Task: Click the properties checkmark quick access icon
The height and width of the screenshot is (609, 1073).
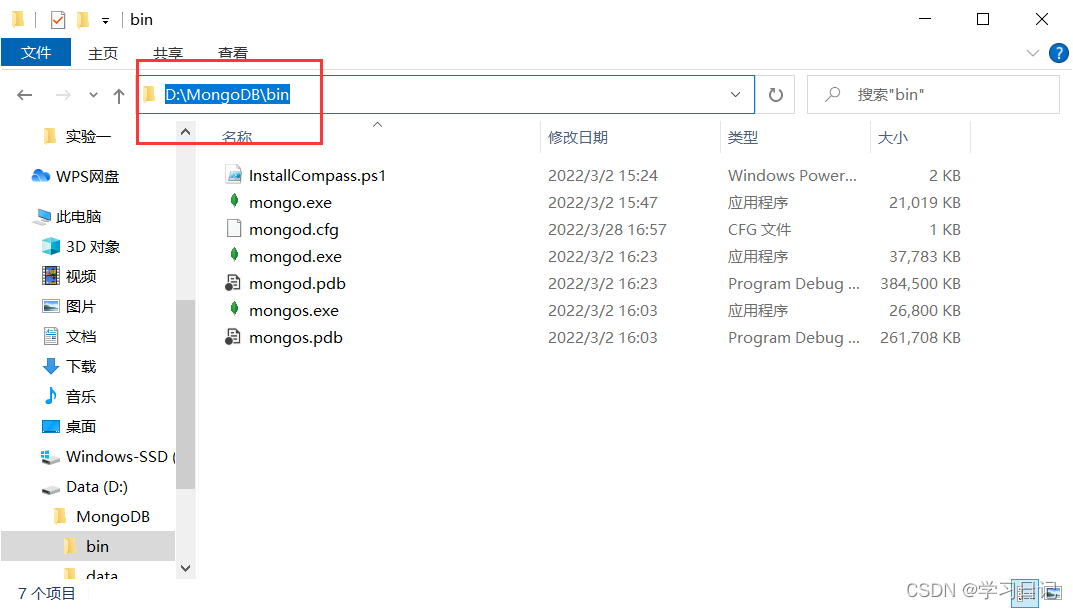Action: (x=57, y=20)
